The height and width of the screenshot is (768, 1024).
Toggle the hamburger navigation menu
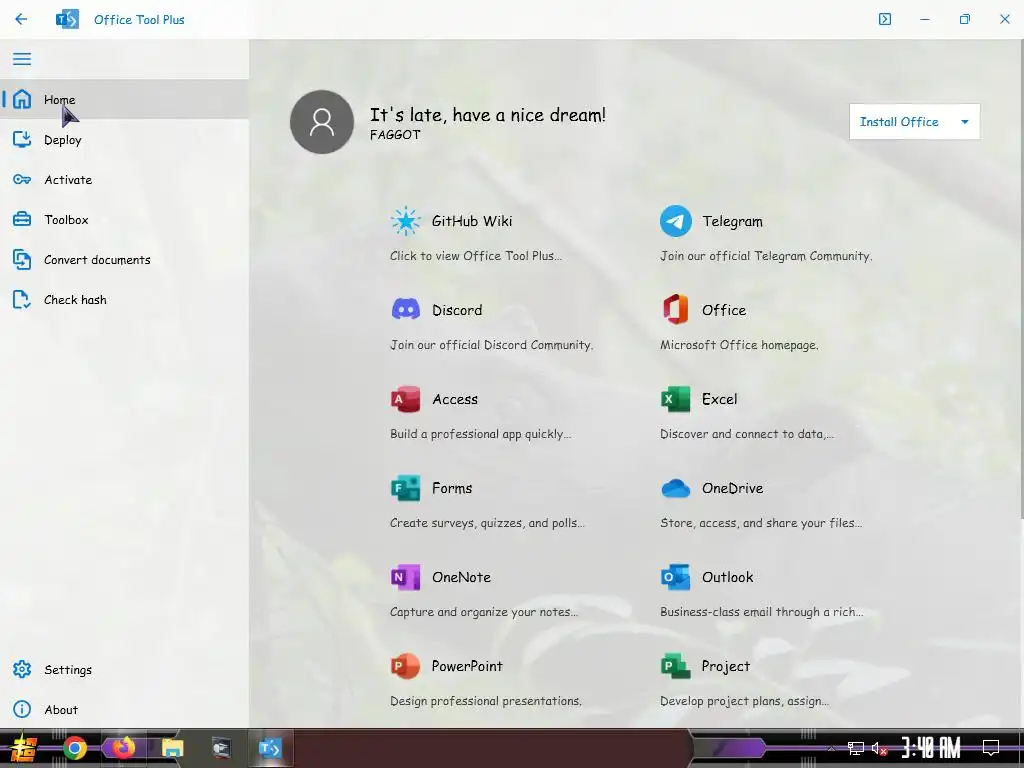pos(22,59)
